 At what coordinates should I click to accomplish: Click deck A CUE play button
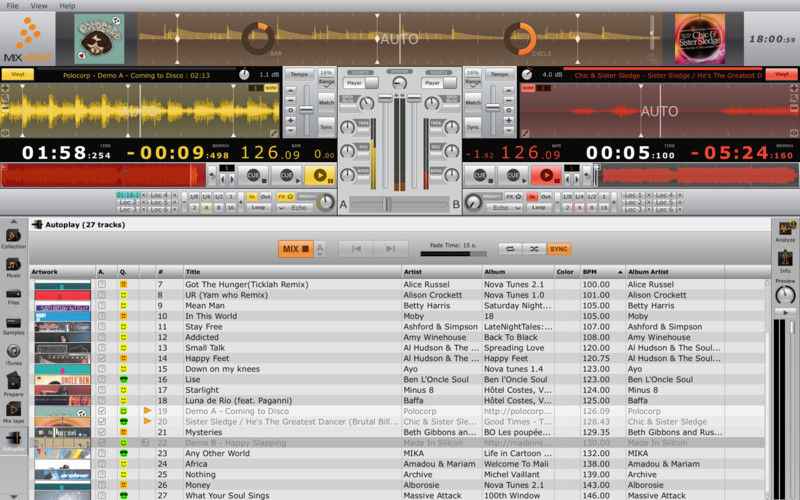coord(287,176)
